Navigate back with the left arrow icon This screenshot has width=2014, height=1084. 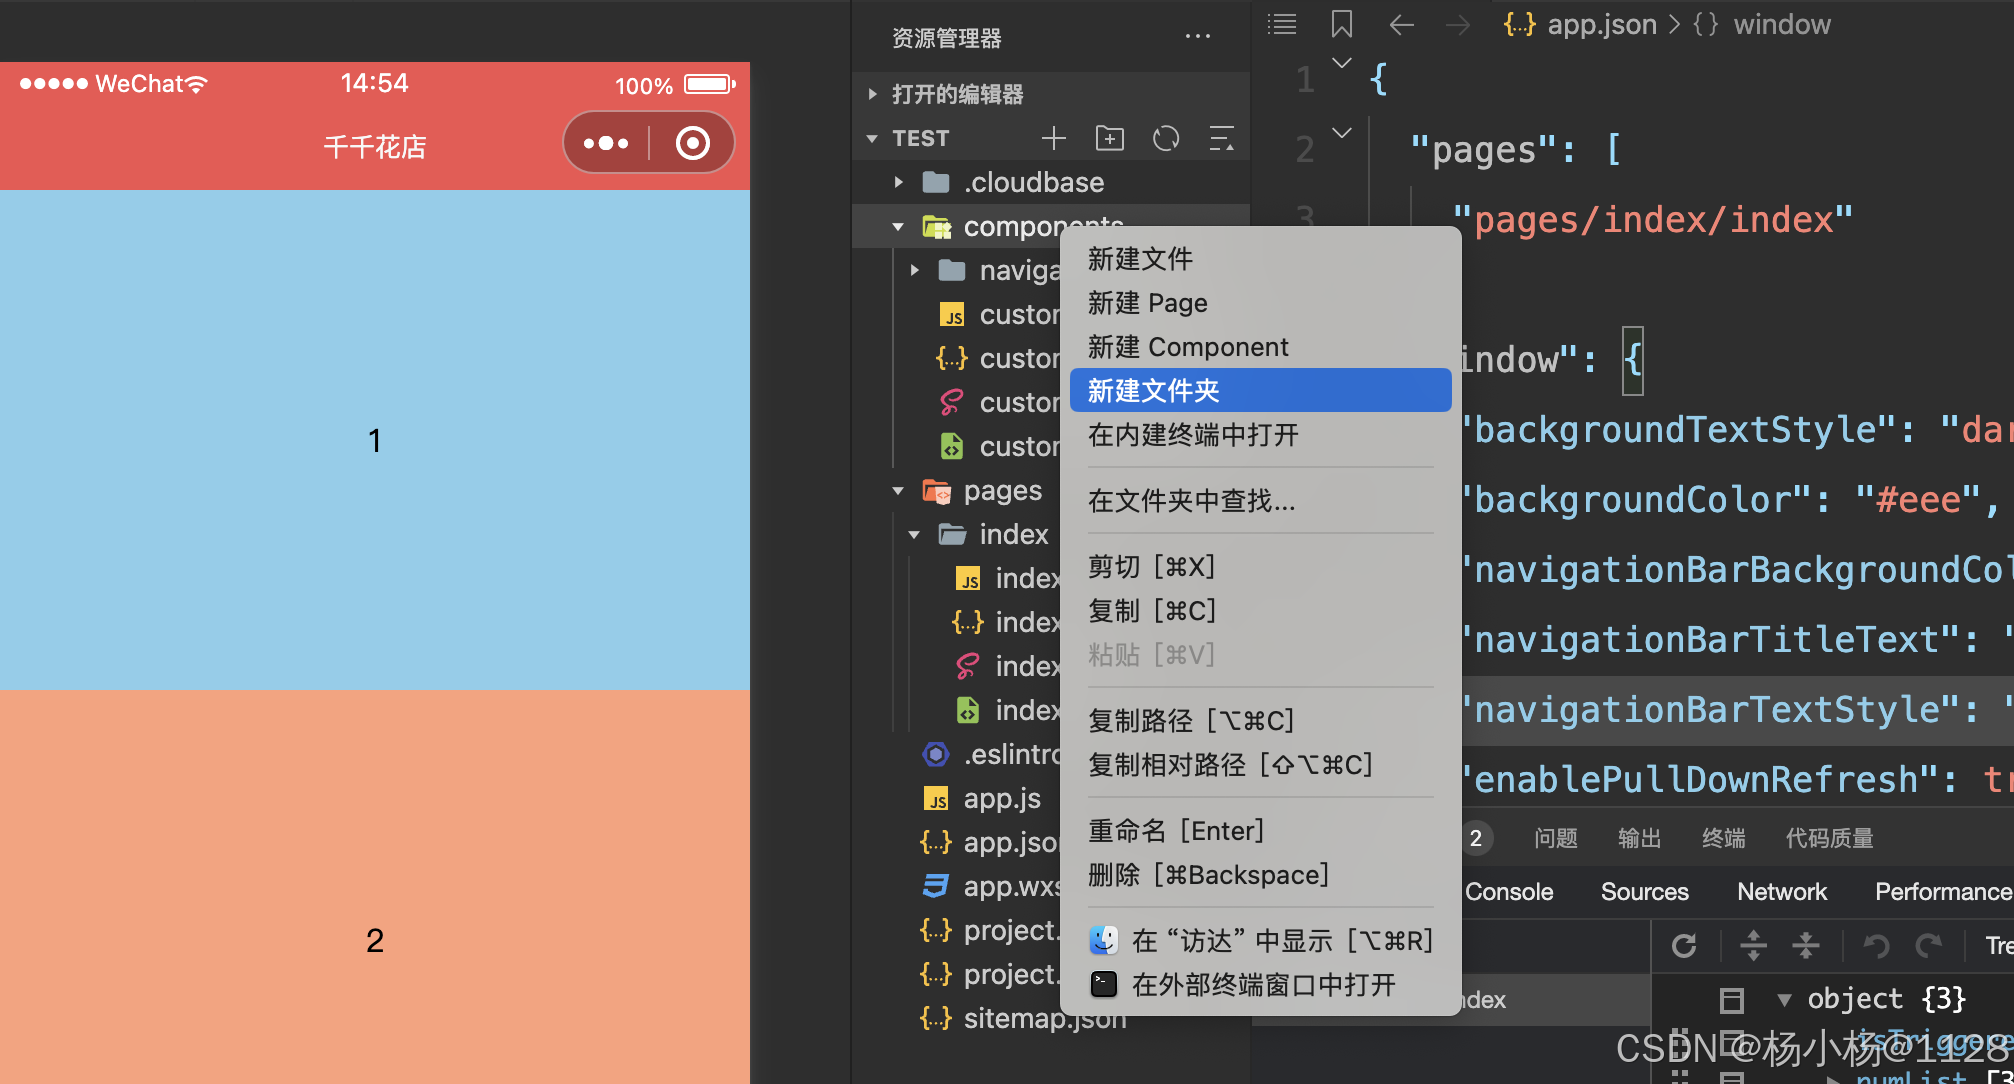coord(1401,24)
